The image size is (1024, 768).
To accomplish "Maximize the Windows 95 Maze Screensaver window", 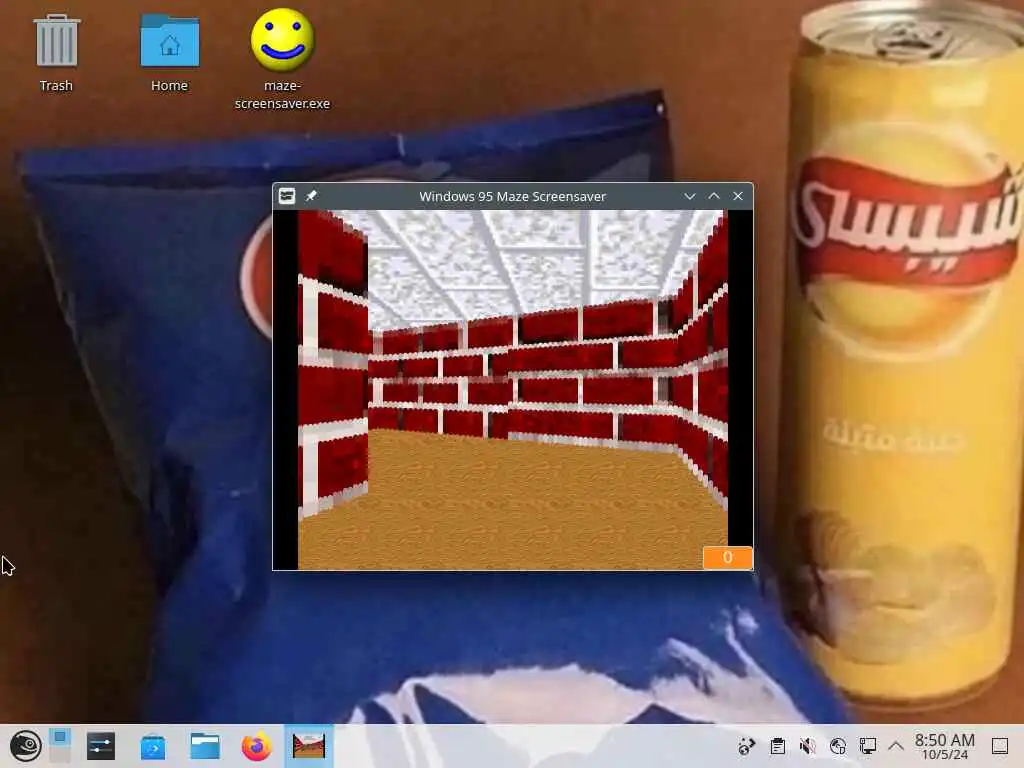I will point(714,196).
